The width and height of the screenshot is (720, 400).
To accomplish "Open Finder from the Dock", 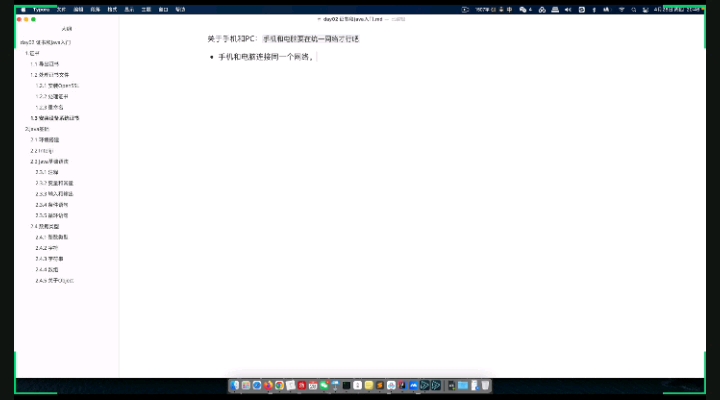I will (235, 385).
